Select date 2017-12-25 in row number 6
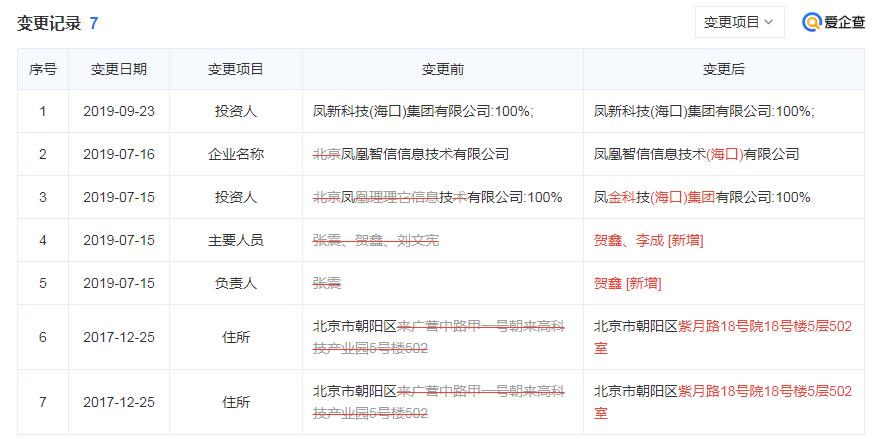 point(119,337)
